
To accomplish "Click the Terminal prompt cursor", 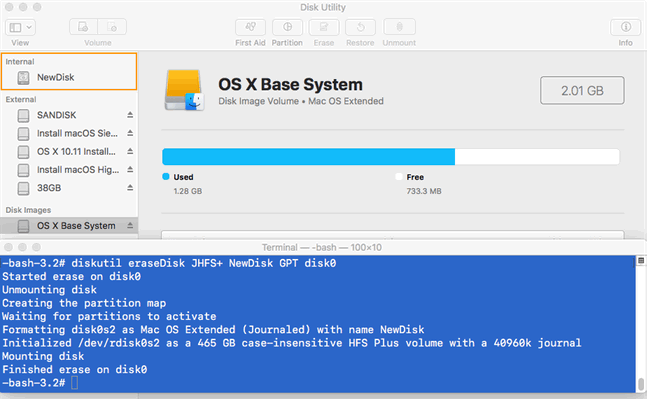I will [x=74, y=383].
